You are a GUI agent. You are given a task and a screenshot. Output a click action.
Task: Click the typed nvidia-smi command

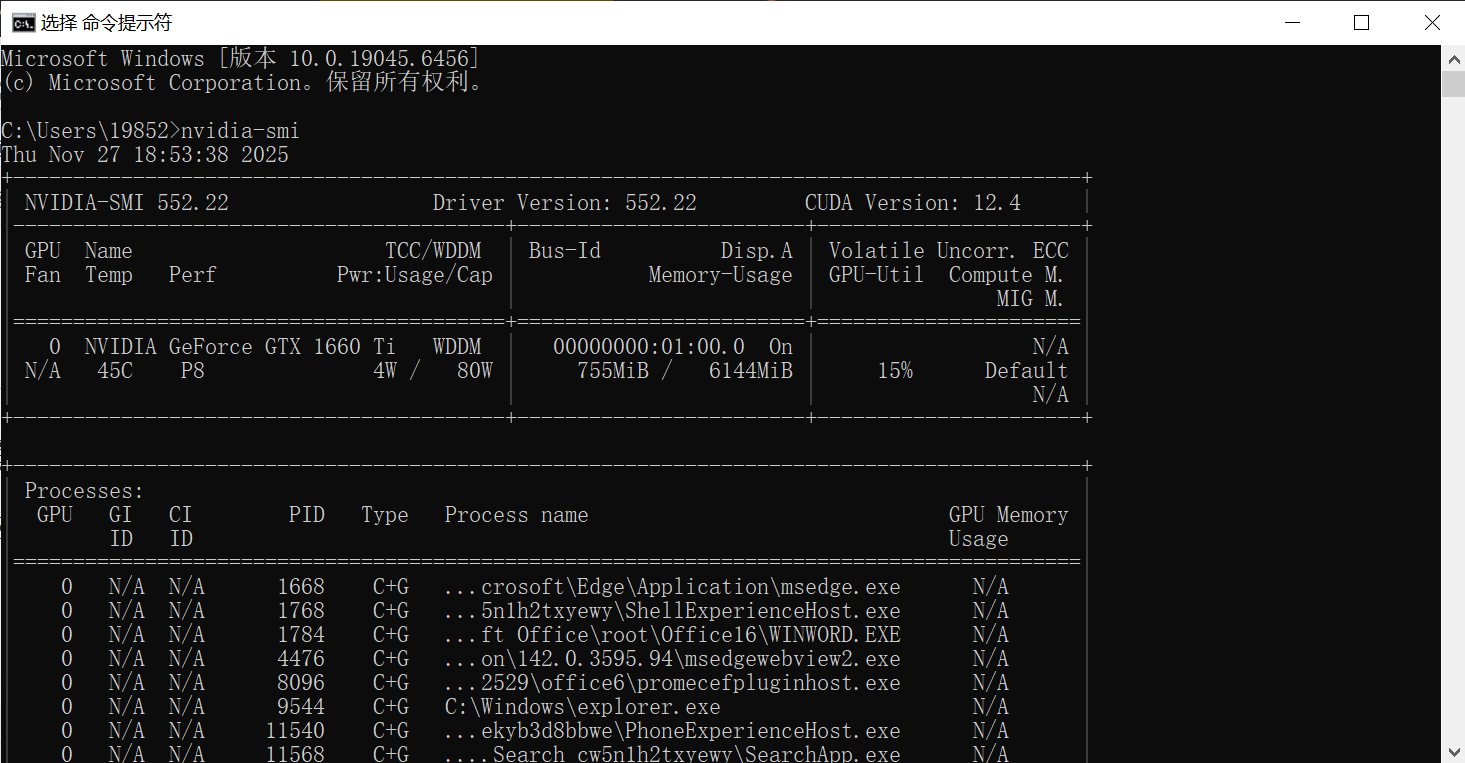pos(240,131)
